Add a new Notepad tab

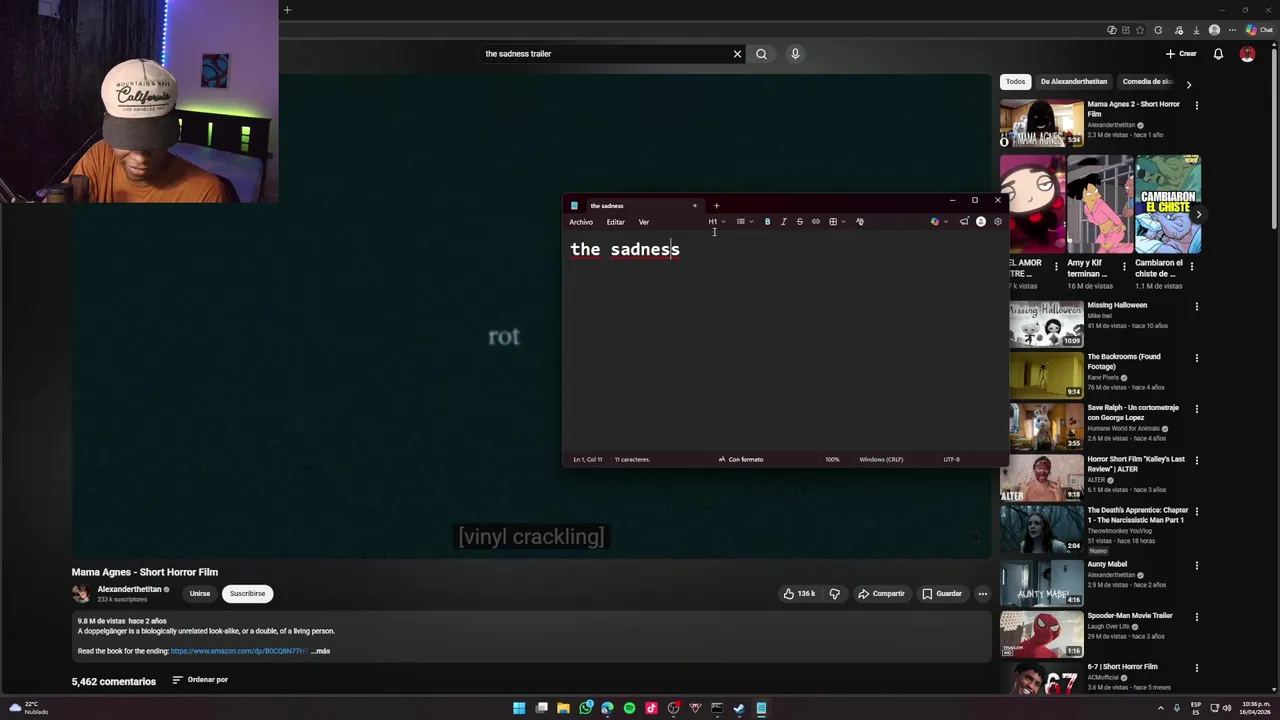[x=716, y=206]
